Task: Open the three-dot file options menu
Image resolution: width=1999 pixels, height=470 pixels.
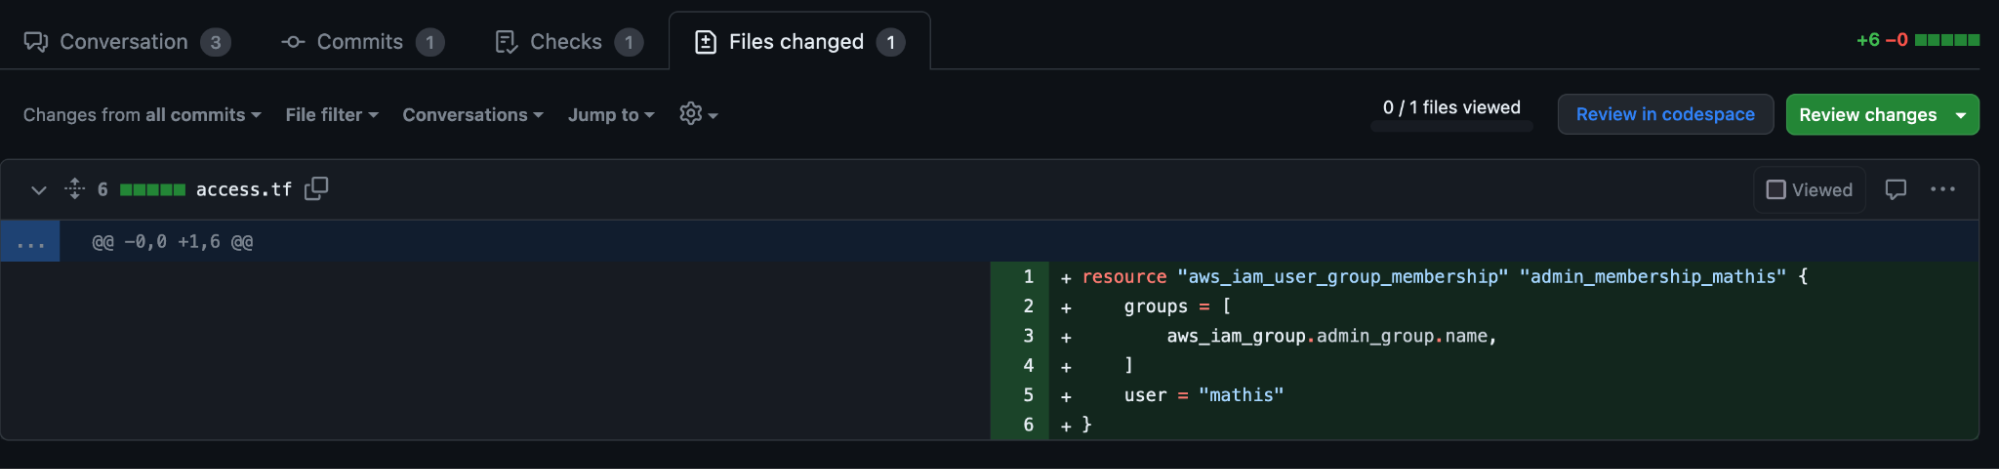Action: (x=1943, y=189)
